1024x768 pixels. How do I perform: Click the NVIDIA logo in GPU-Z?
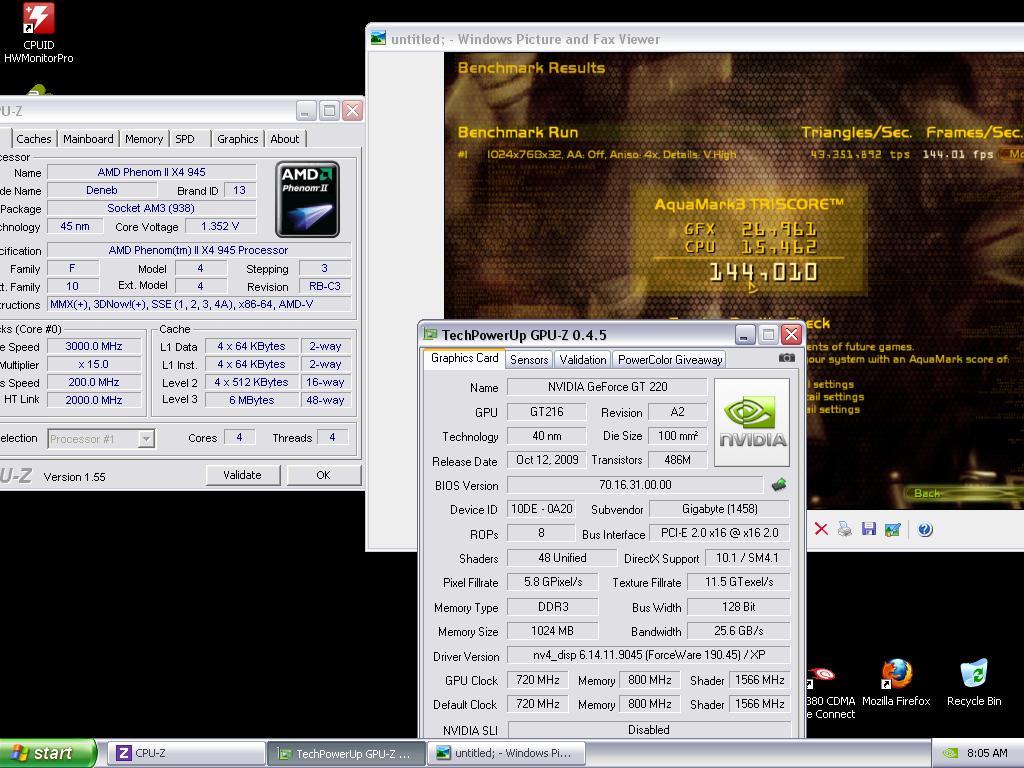click(752, 423)
